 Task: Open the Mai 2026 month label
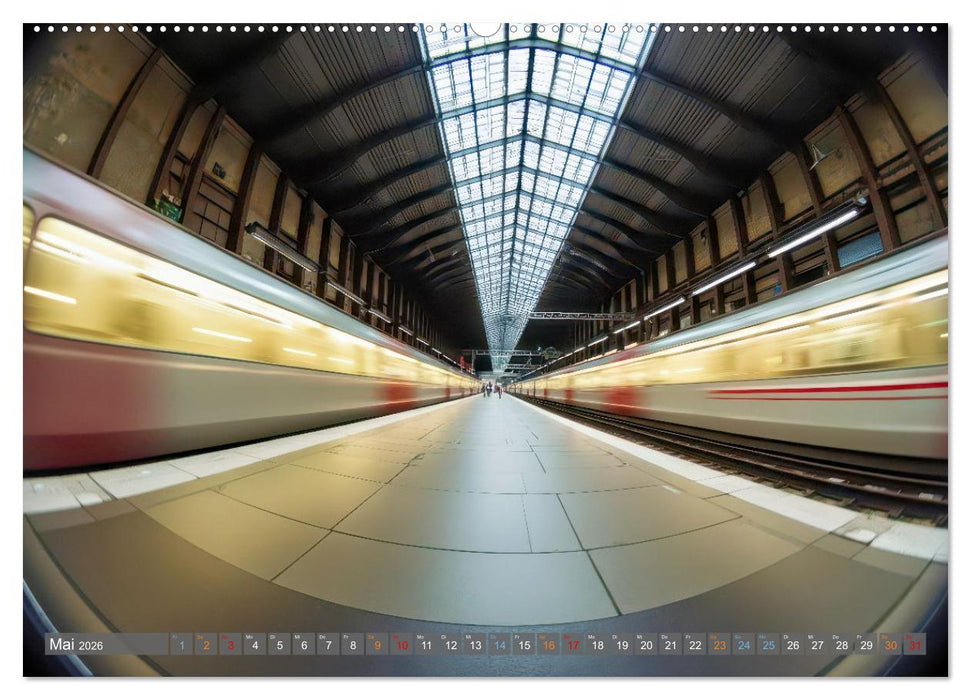[60, 644]
